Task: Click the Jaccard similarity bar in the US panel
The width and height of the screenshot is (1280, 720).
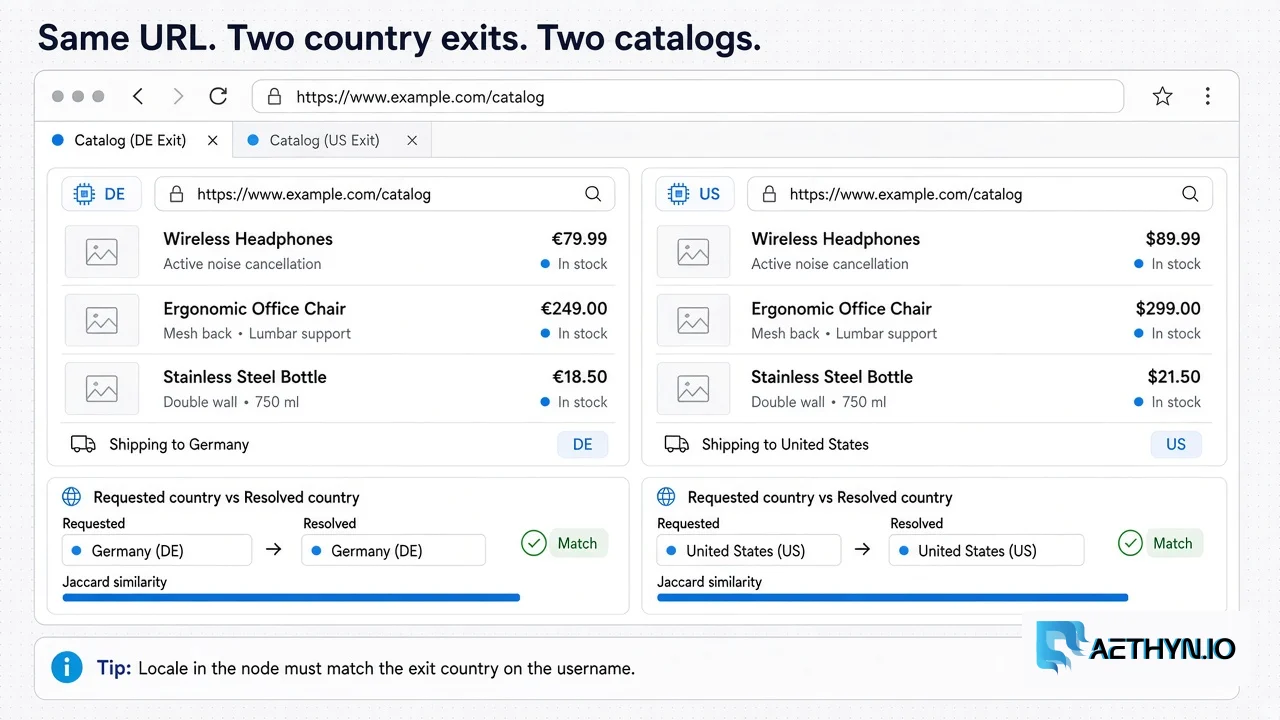Action: [892, 598]
